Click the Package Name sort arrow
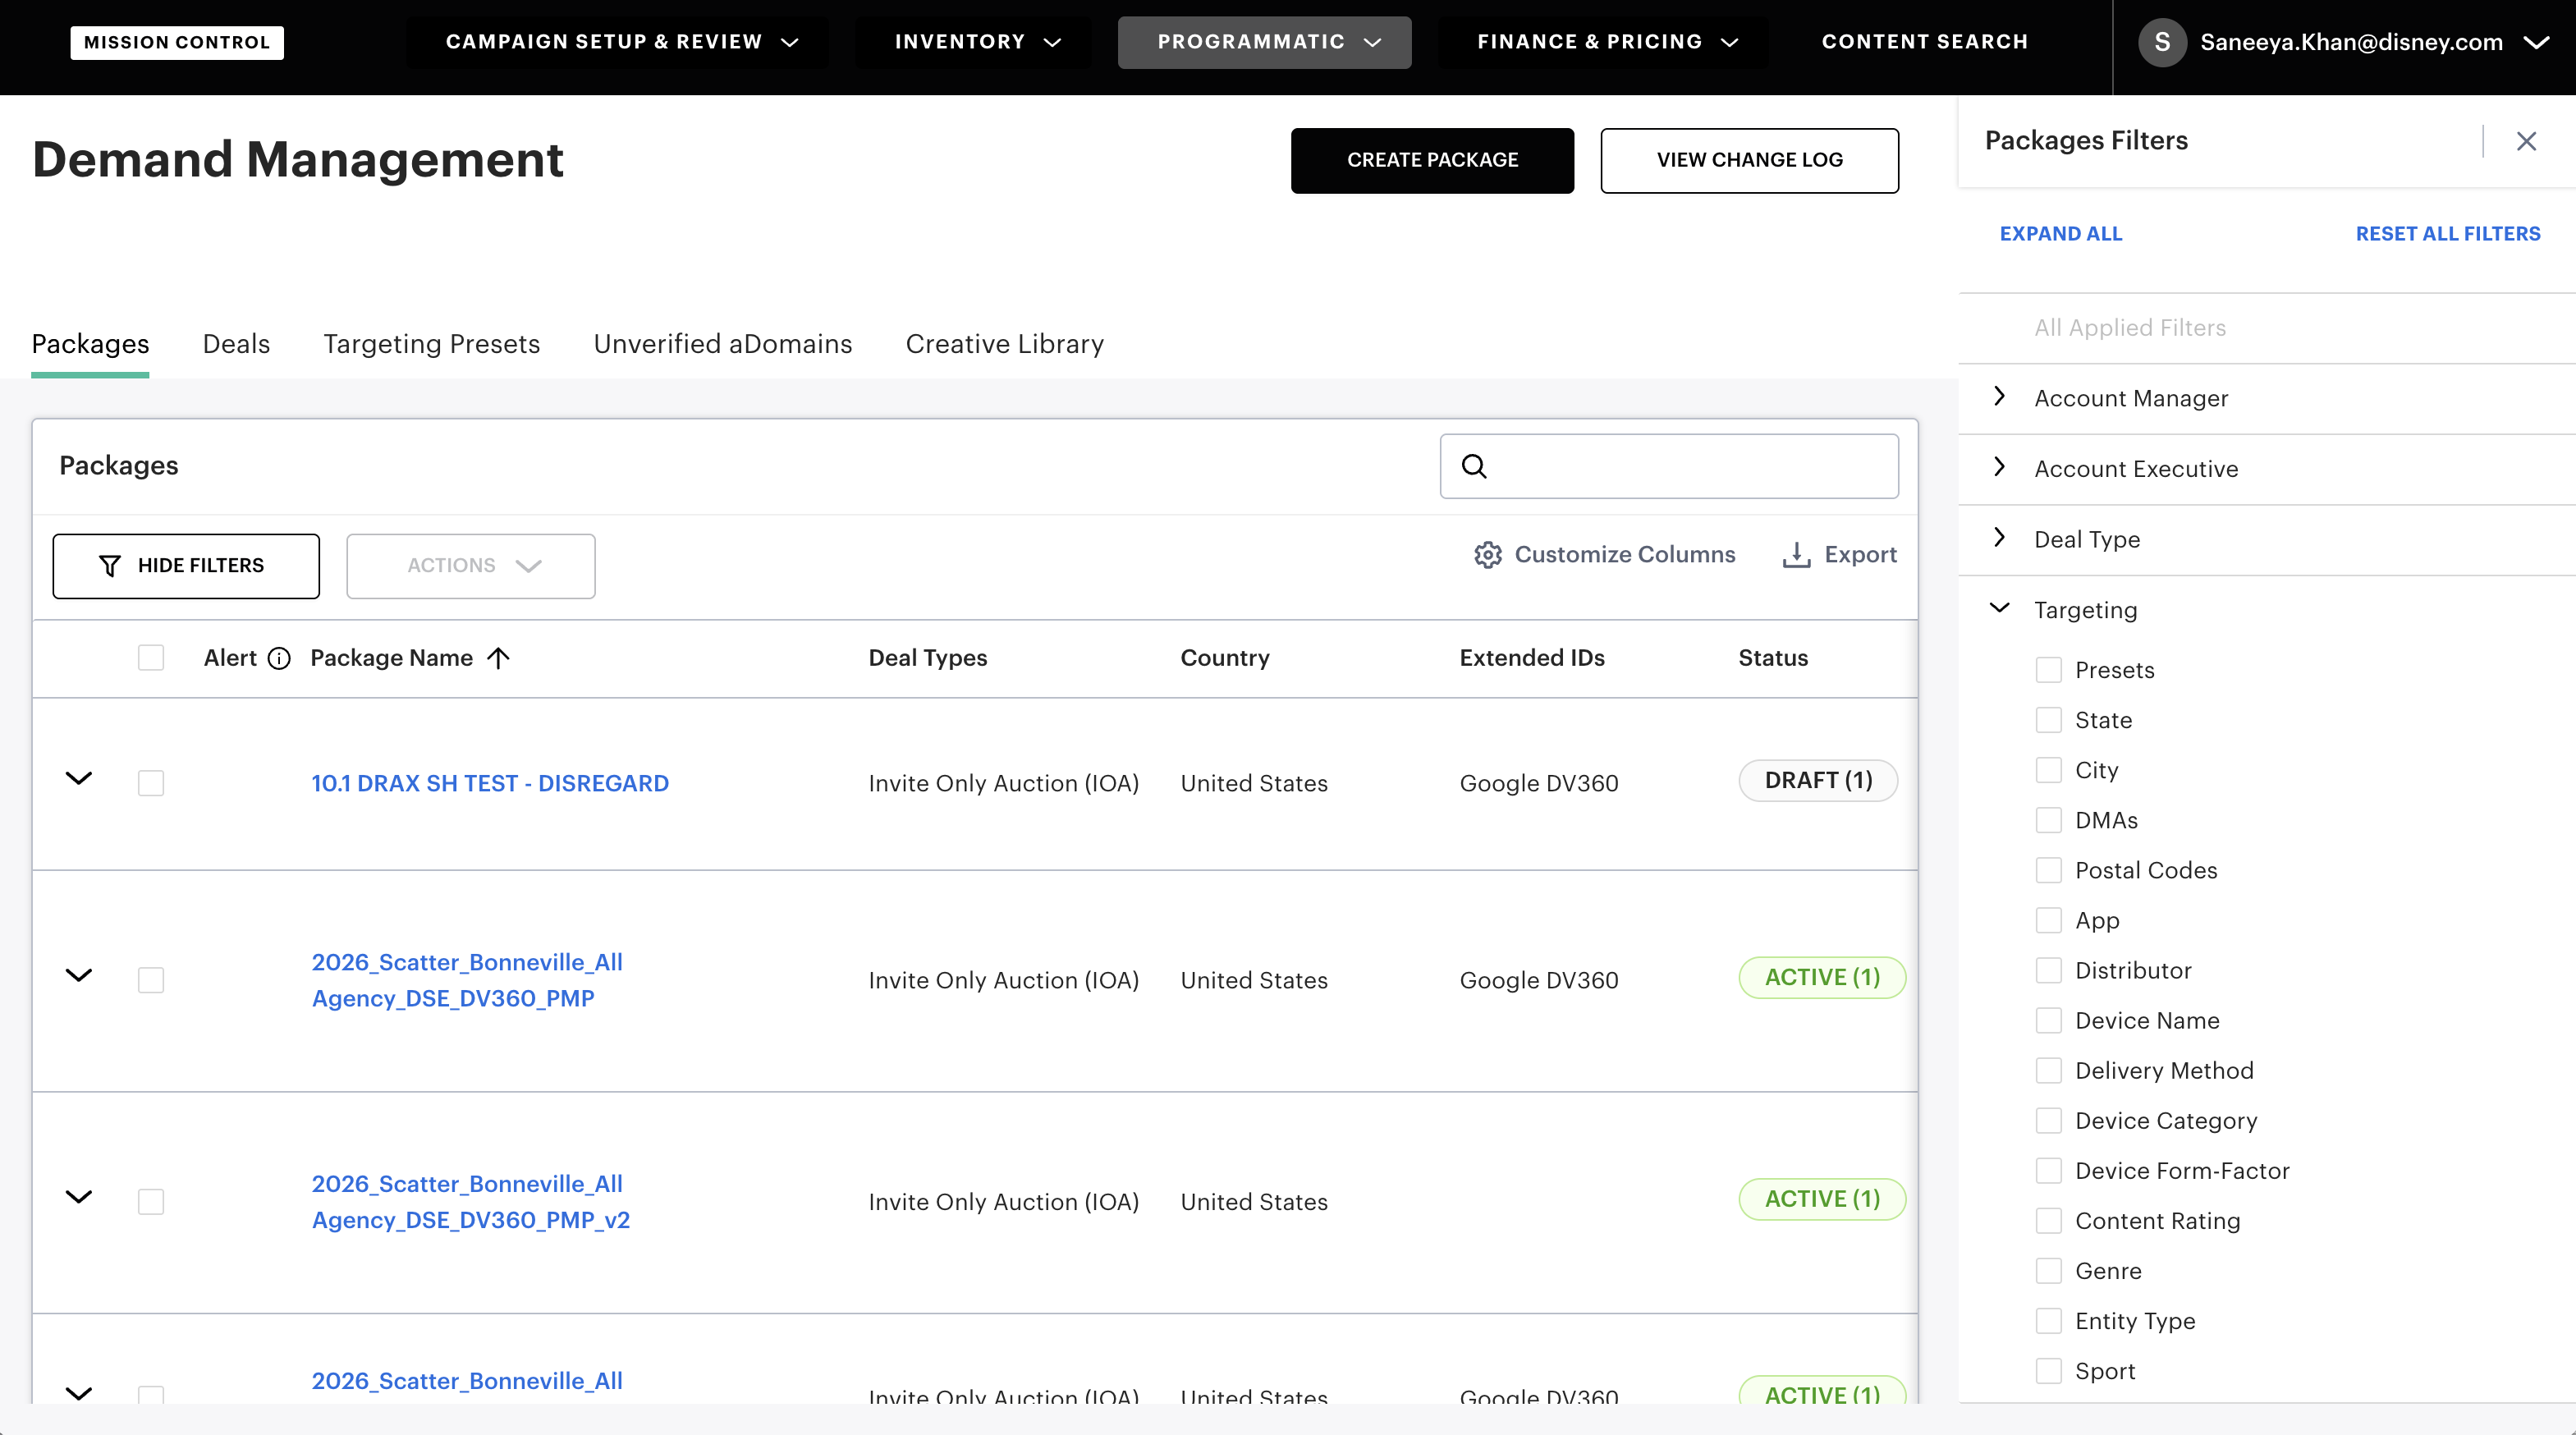The height and width of the screenshot is (1435, 2576). coord(498,658)
